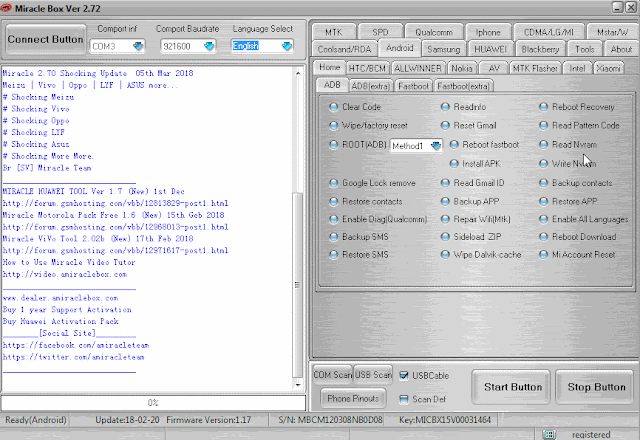This screenshot has width=640, height=440.
Task: Choose the Google Lock remove option
Action: 333,183
